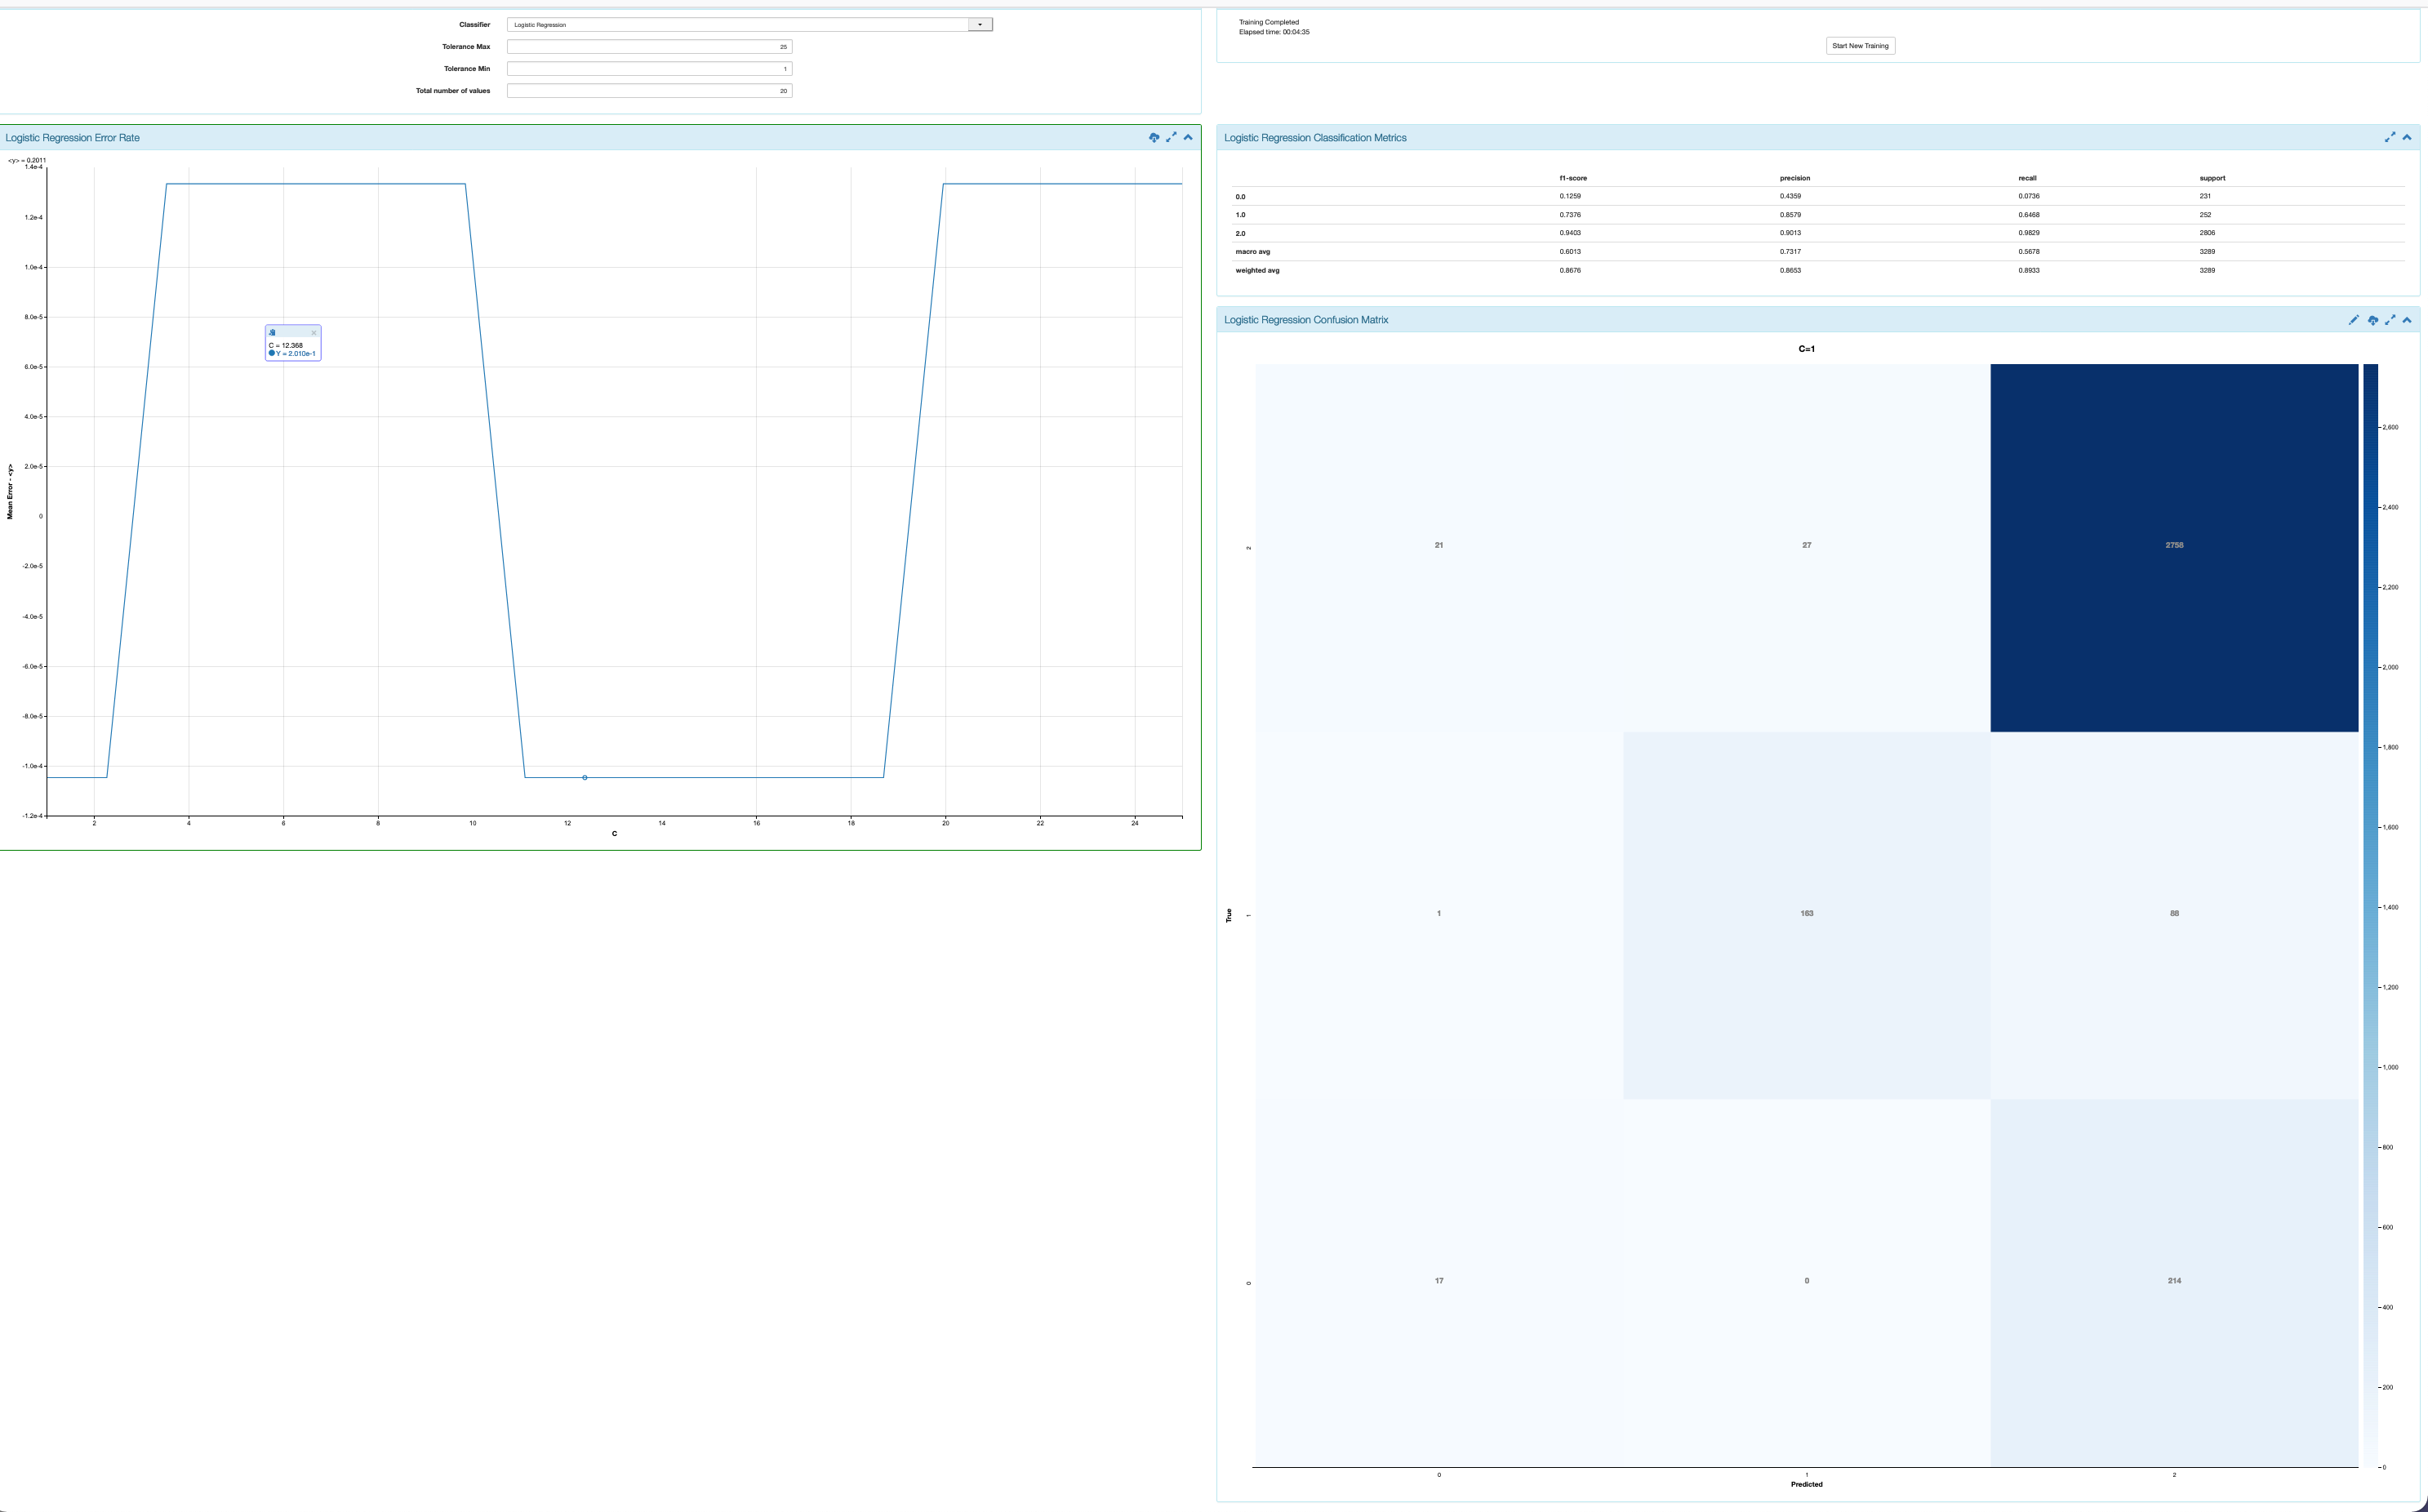Click the 21 confusion matrix cell
Image resolution: width=2428 pixels, height=1512 pixels.
point(1439,547)
